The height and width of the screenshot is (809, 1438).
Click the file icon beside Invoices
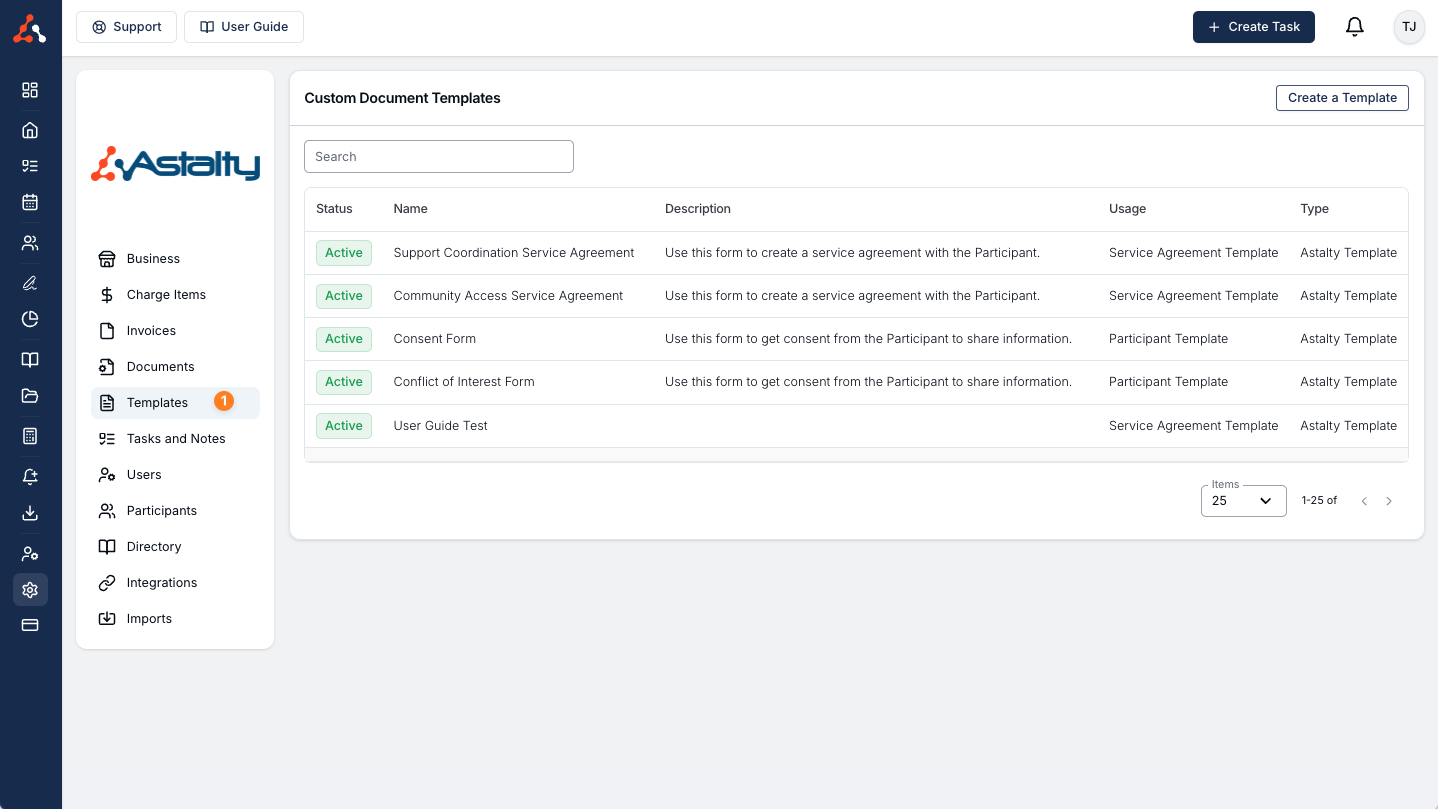click(x=107, y=331)
